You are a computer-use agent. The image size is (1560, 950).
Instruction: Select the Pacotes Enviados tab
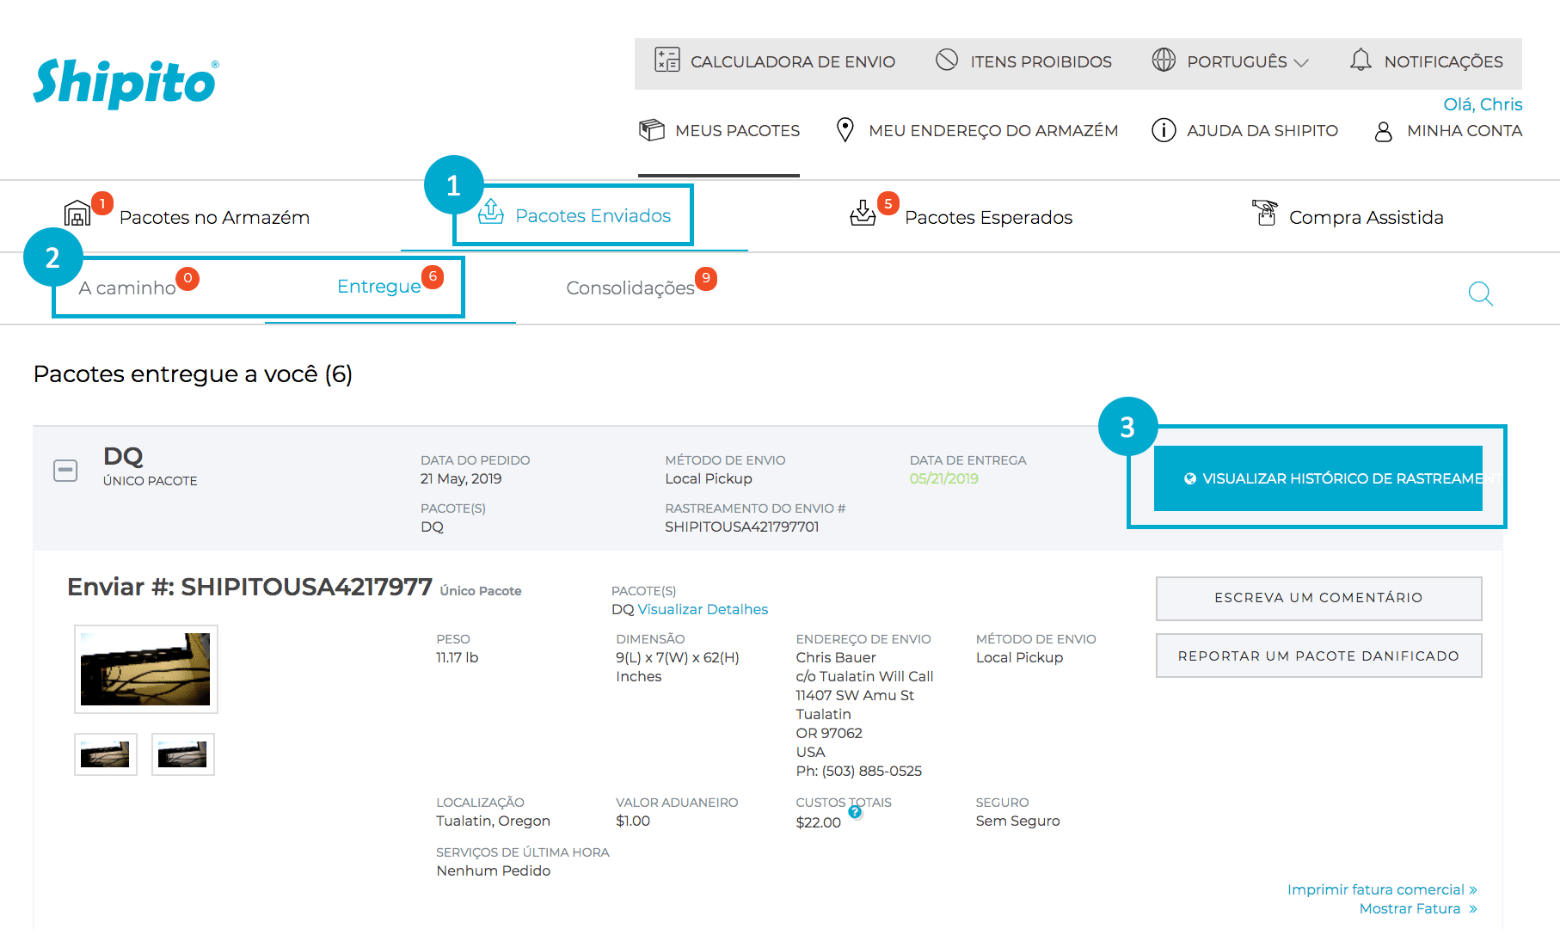[x=593, y=216]
